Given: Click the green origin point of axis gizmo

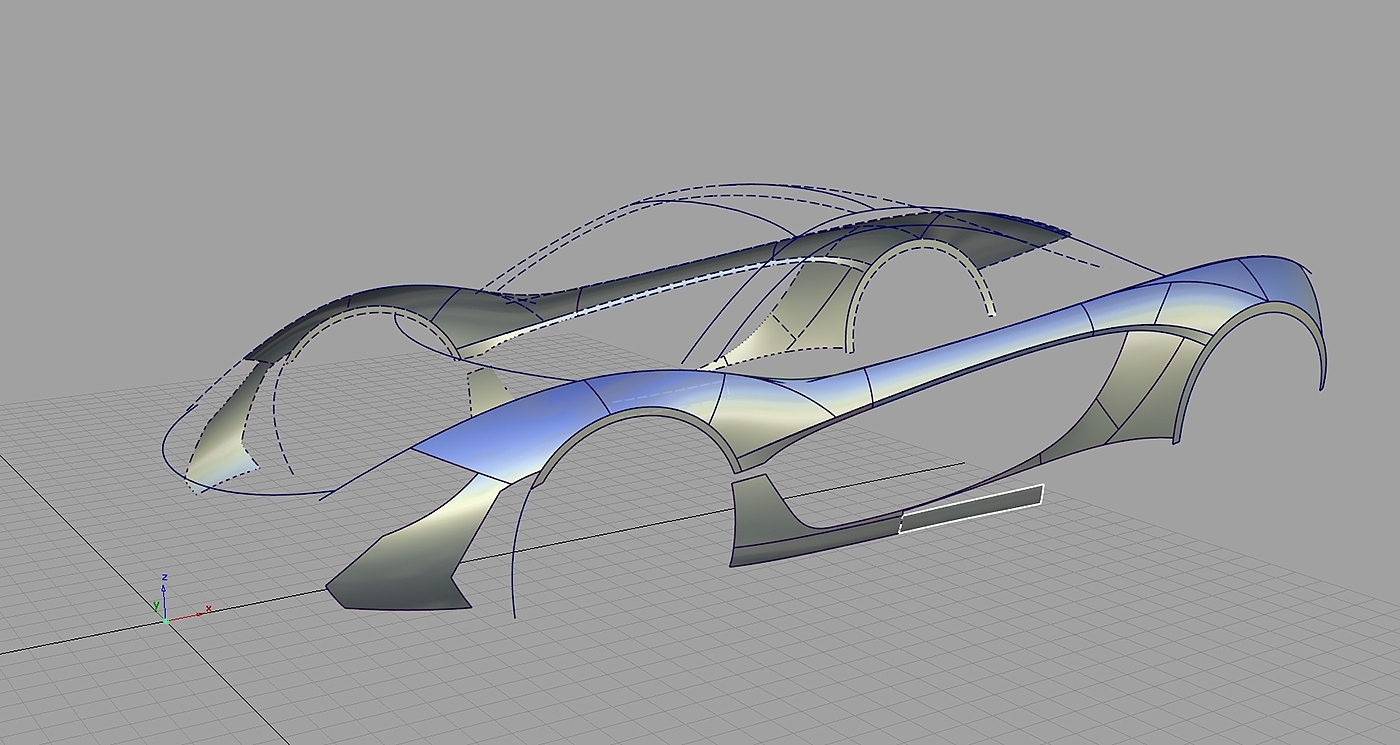Looking at the screenshot, I should pyautogui.click(x=165, y=622).
